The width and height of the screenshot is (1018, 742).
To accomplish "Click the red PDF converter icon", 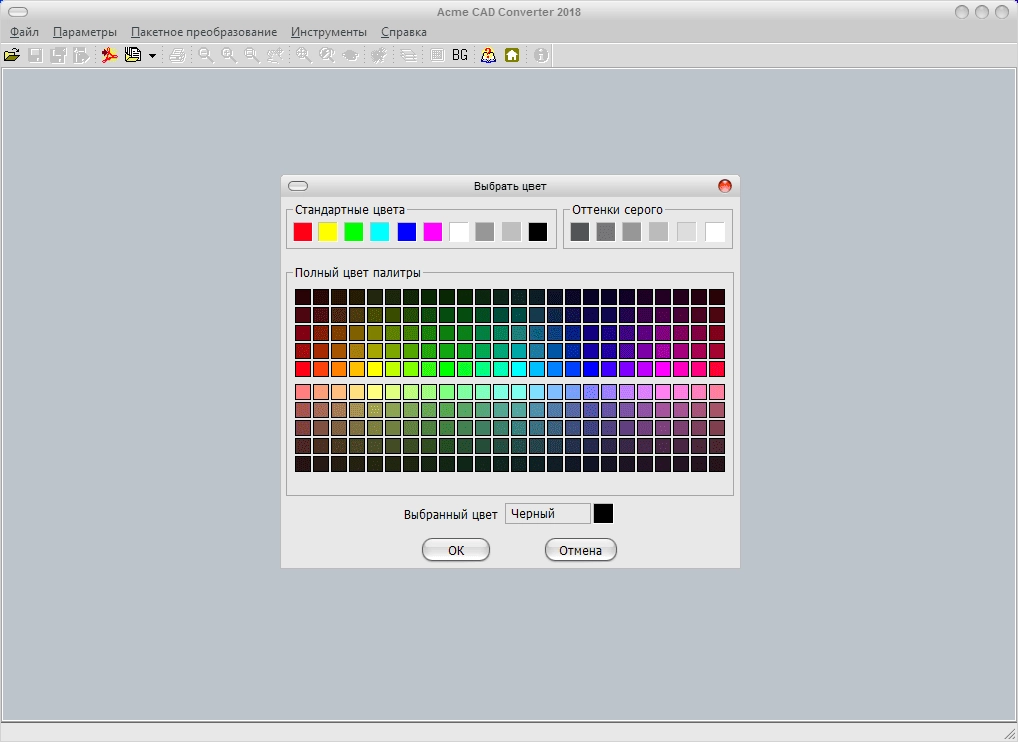I will (109, 55).
